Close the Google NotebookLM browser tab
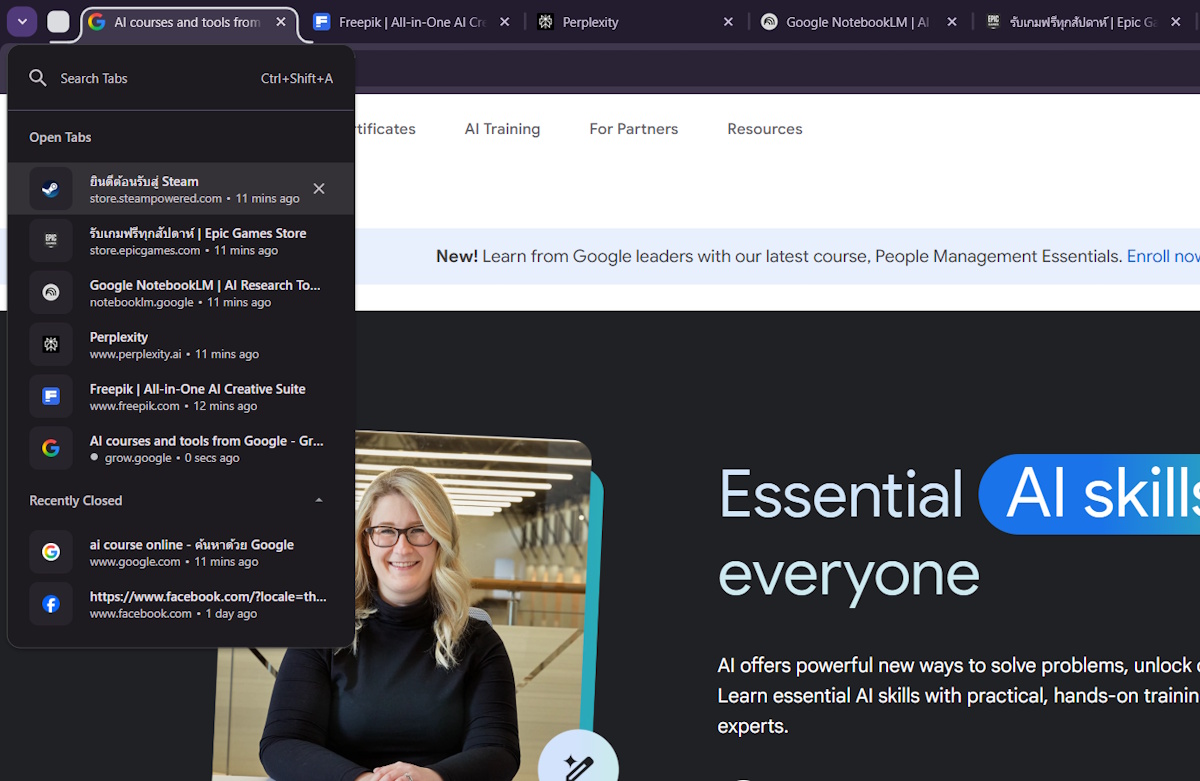 pyautogui.click(x=952, y=22)
